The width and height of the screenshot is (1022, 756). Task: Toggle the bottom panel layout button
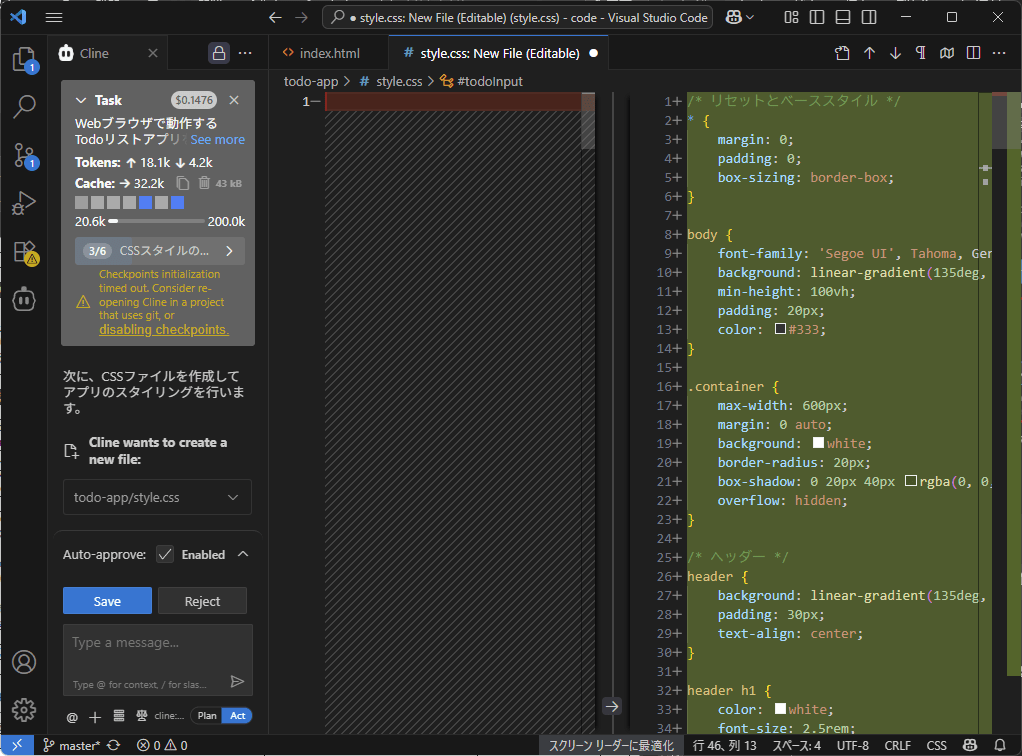pyautogui.click(x=844, y=17)
